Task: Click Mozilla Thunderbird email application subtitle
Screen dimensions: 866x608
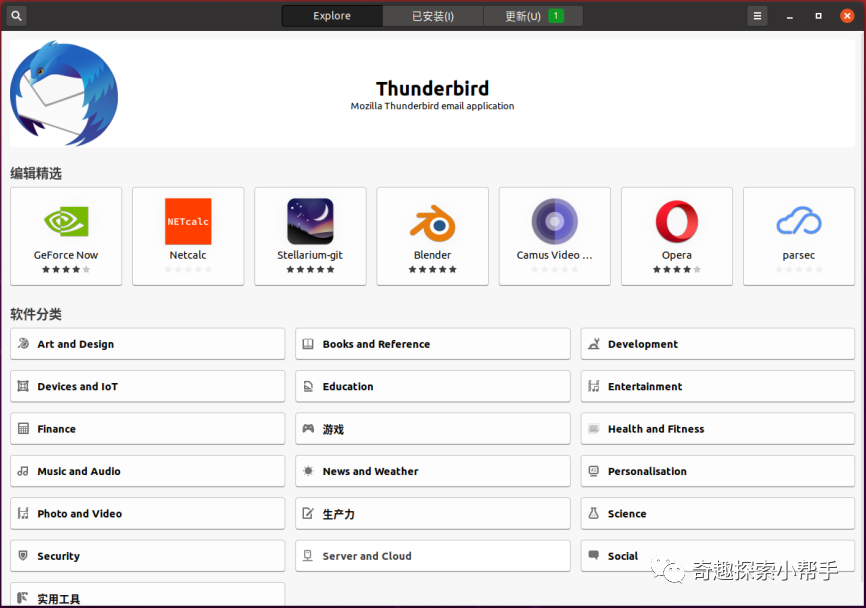Action: (432, 106)
